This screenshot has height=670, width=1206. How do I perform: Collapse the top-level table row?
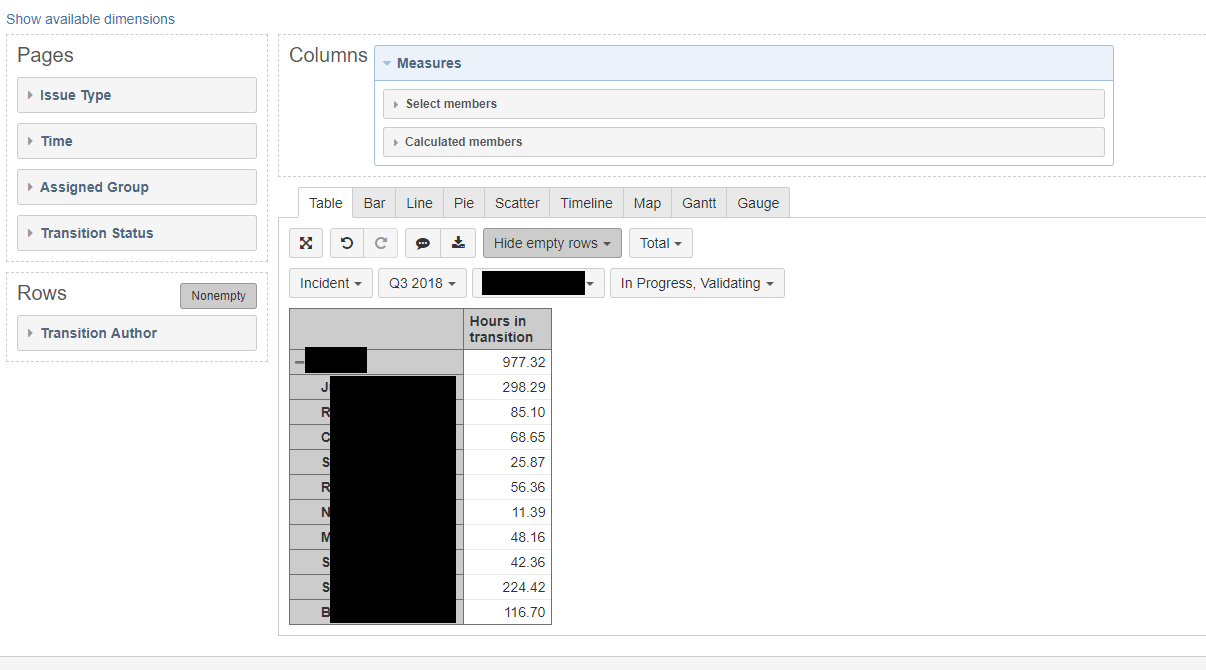(x=299, y=362)
